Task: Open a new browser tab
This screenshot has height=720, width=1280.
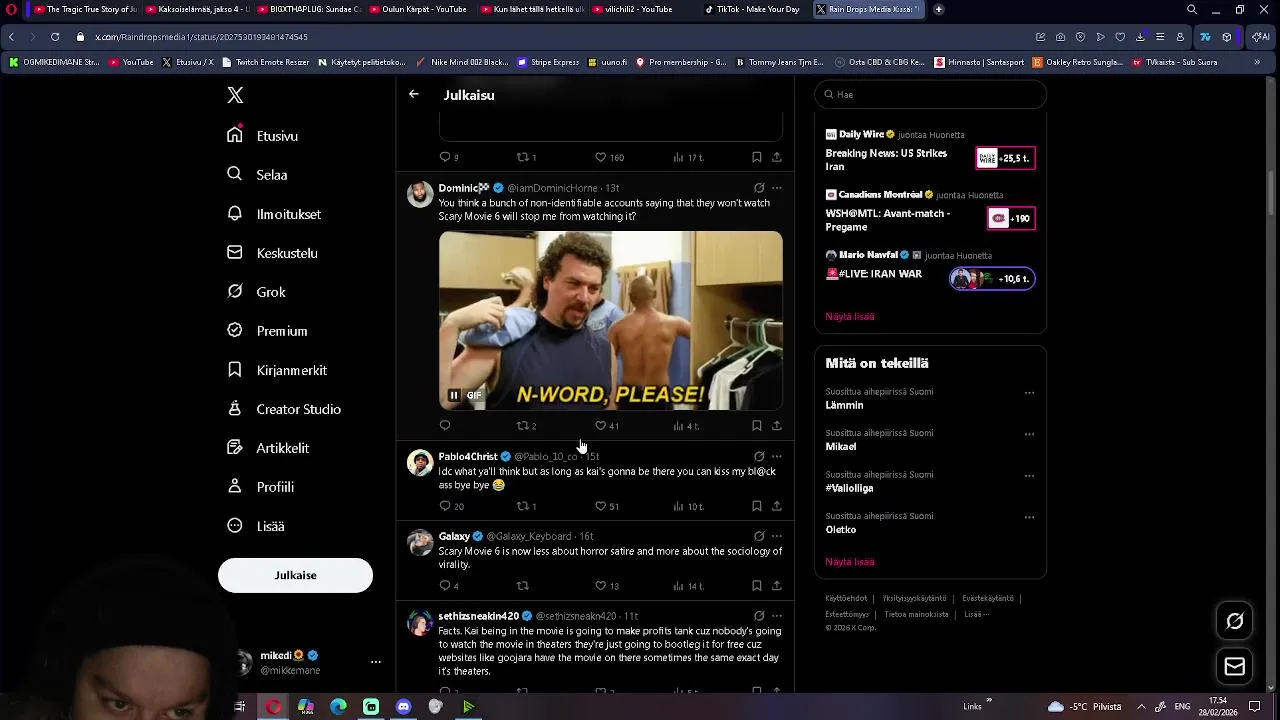Action: point(938,9)
